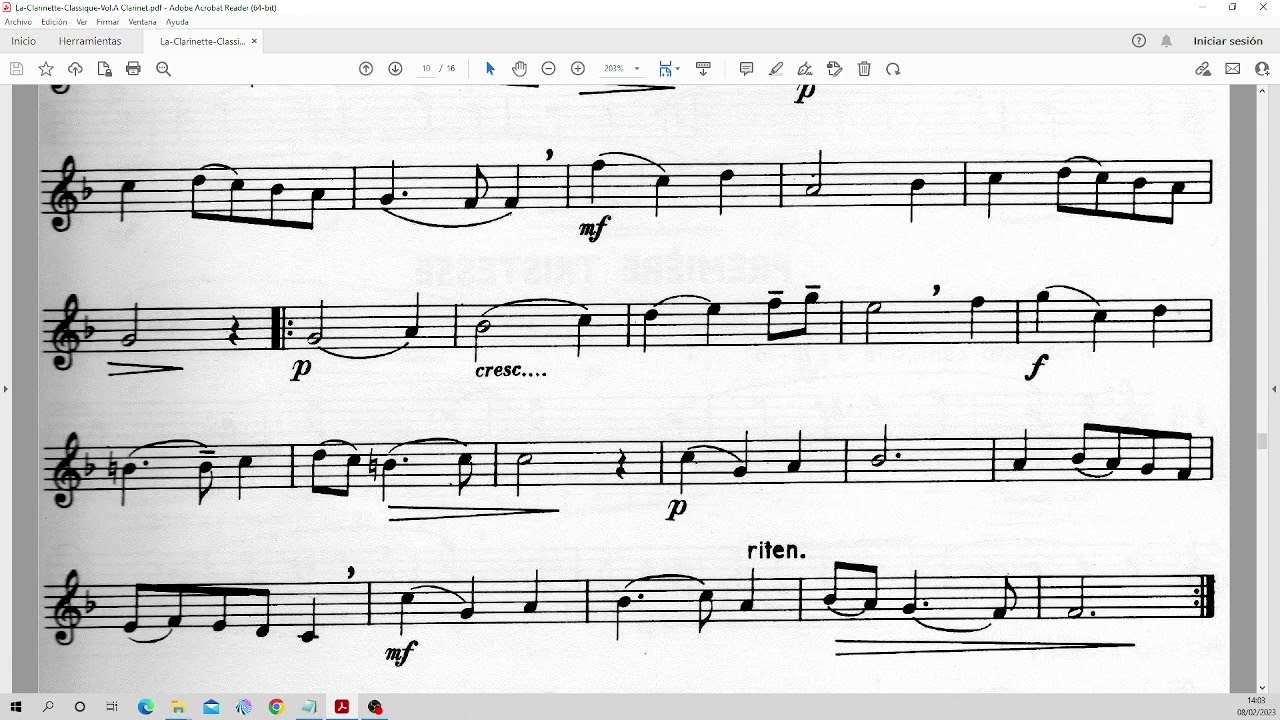This screenshot has height=720, width=1280.
Task: Activate the Hand pan tool
Action: [519, 69]
